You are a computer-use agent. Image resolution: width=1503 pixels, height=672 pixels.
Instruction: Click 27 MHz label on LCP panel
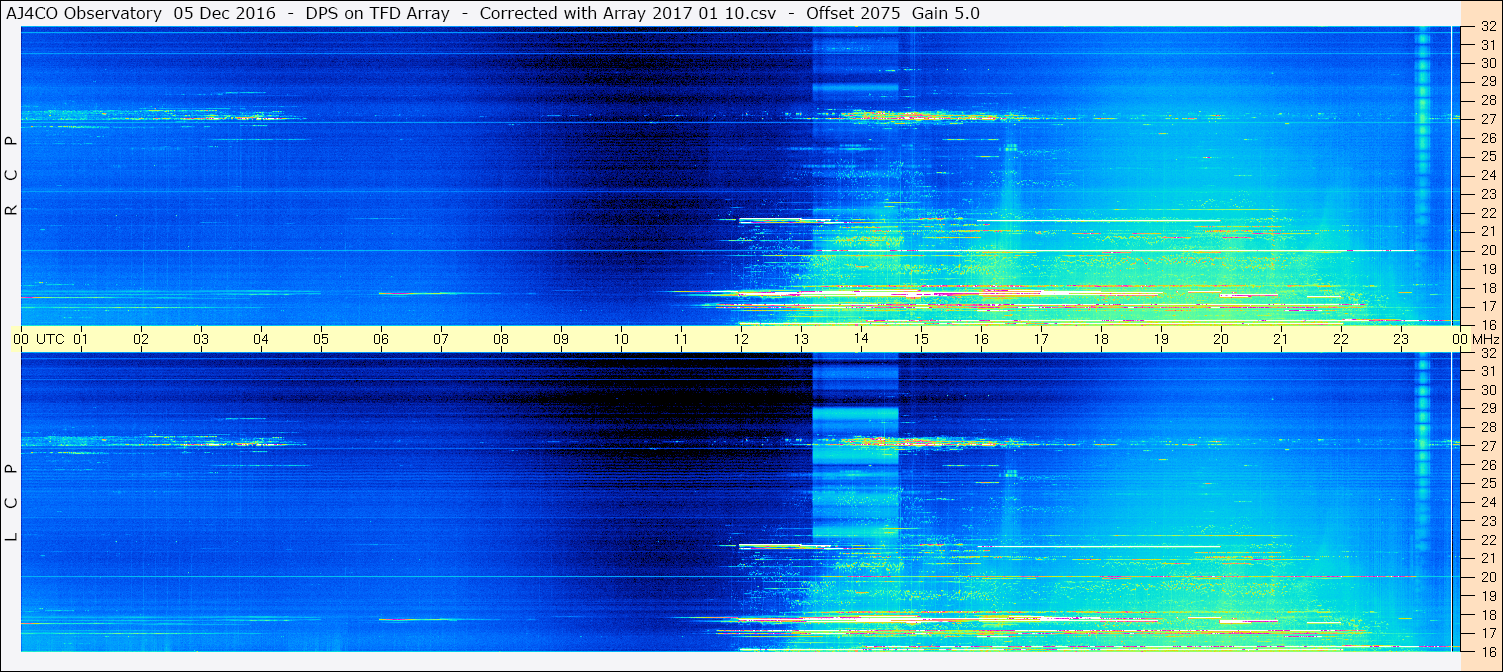[x=1488, y=446]
